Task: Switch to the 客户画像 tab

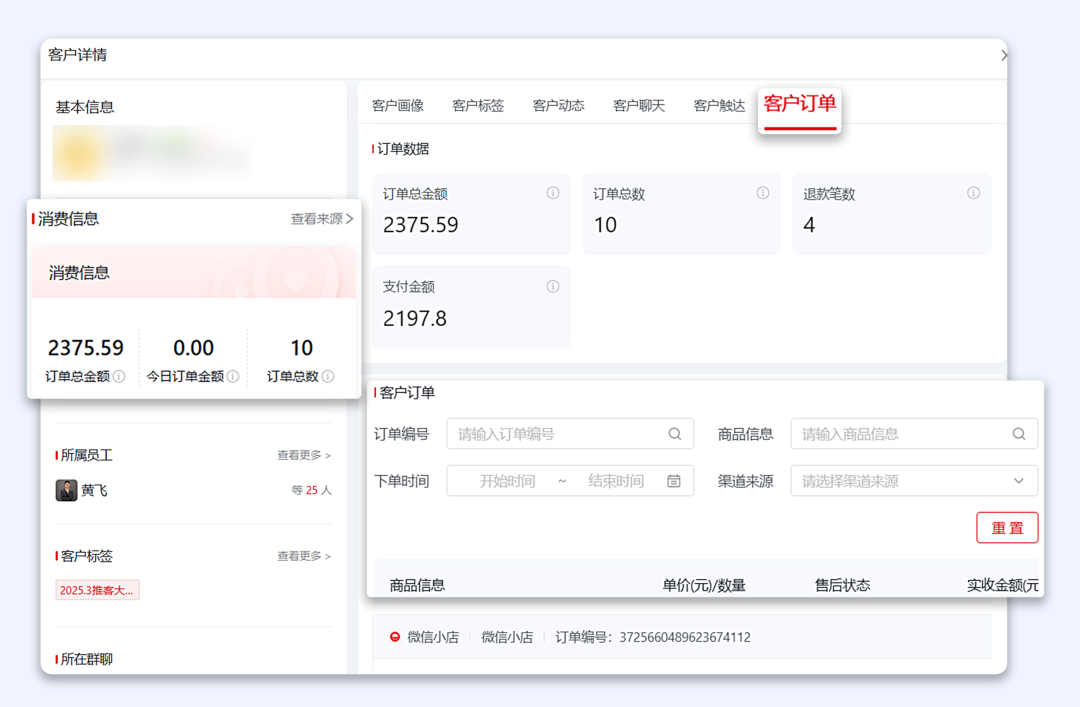Action: tap(399, 104)
